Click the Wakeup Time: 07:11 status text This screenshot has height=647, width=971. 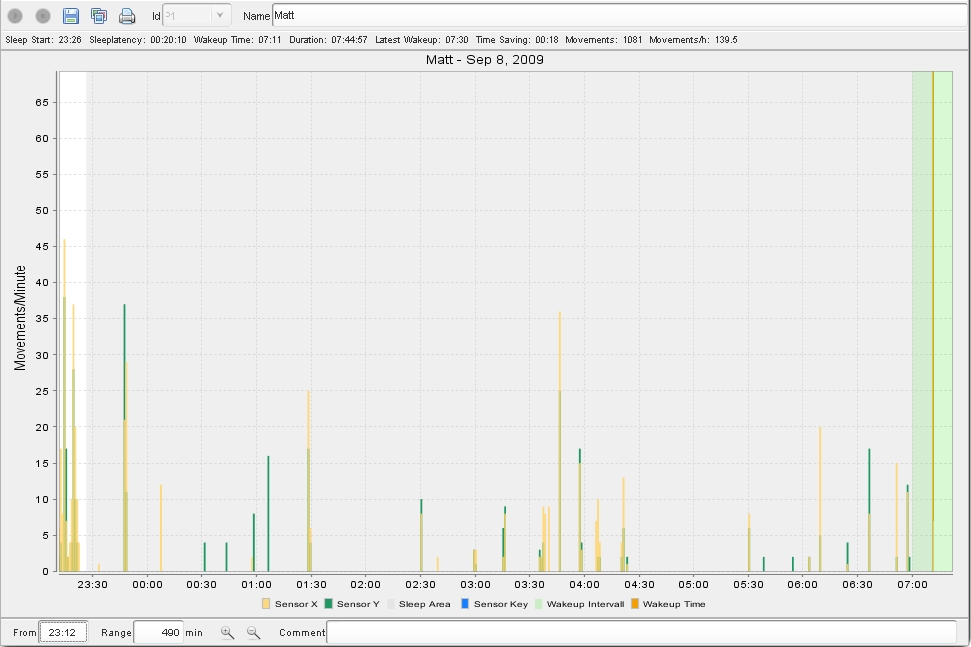(x=237, y=40)
